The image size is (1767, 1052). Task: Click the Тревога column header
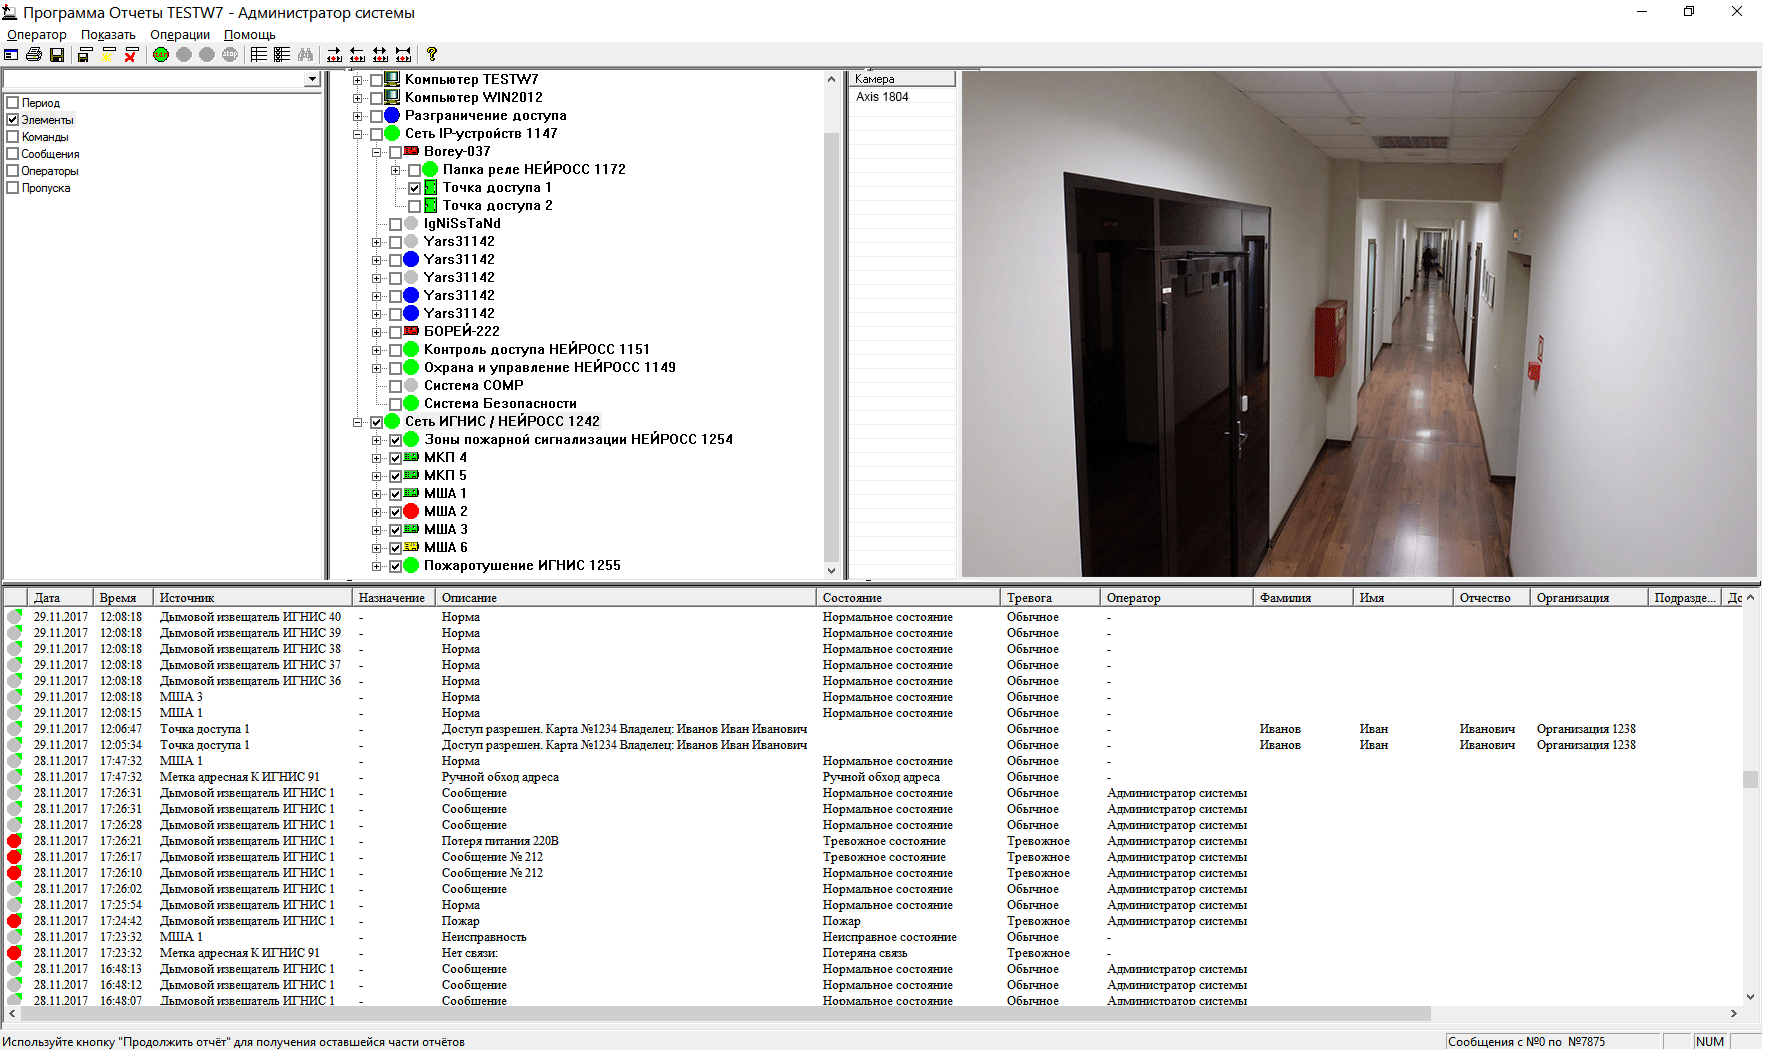pos(1029,598)
